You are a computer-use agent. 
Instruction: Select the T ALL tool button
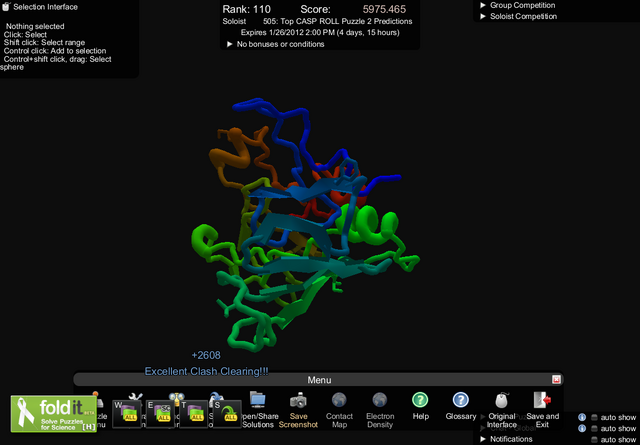point(193,414)
